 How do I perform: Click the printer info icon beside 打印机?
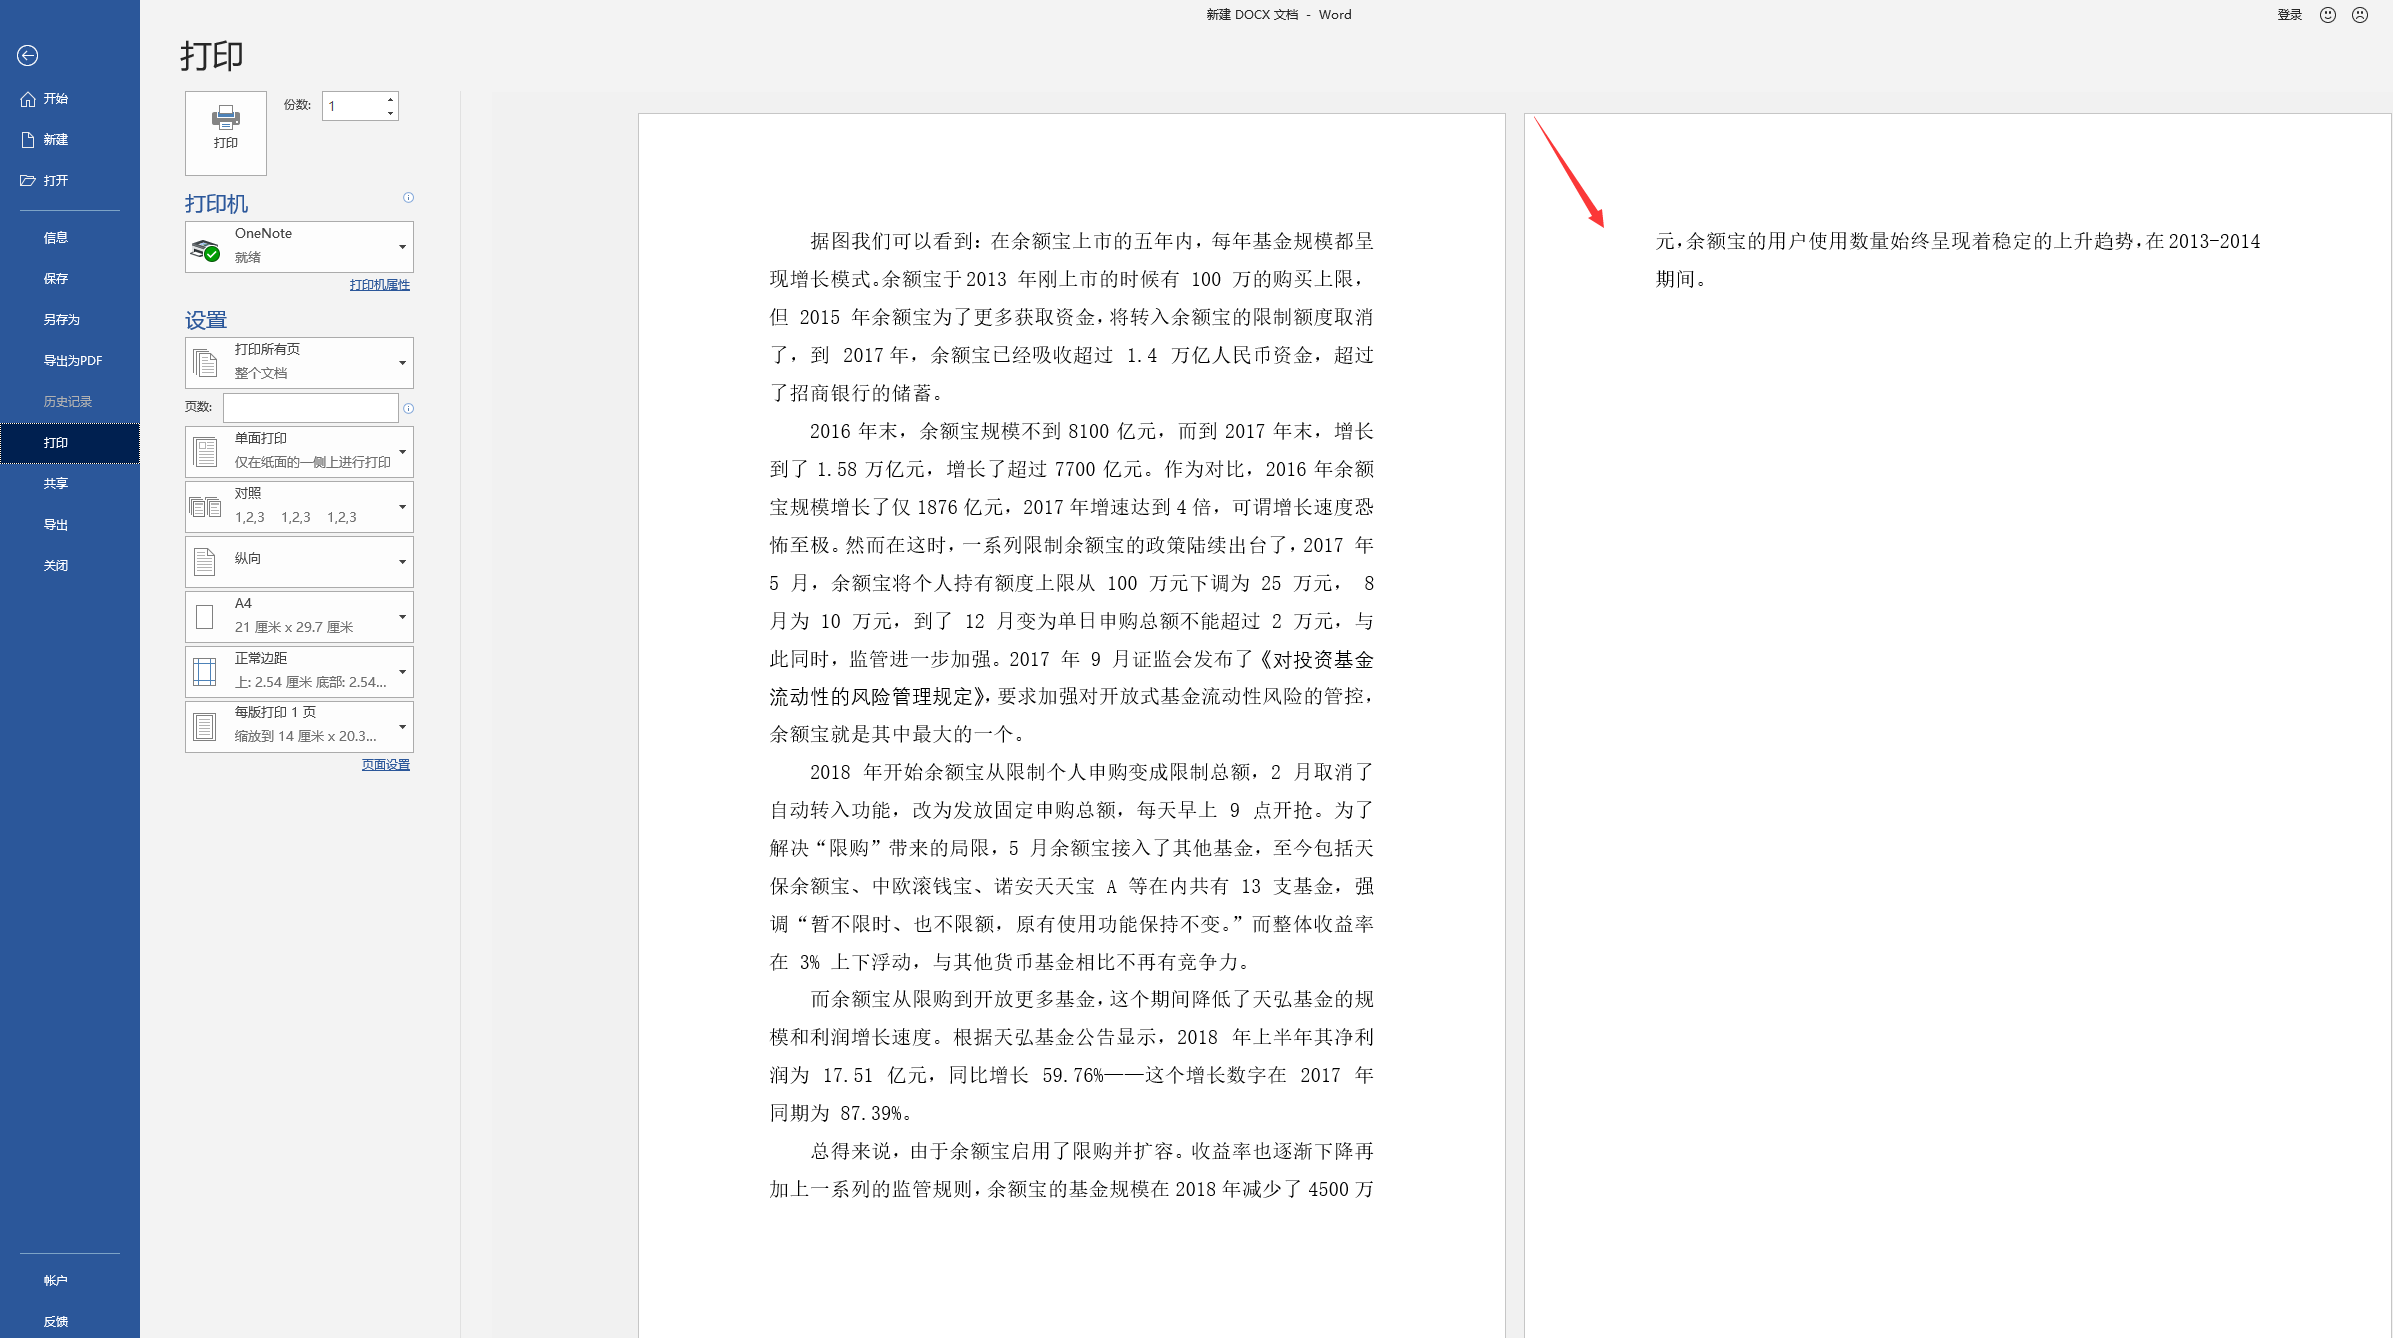(x=408, y=198)
